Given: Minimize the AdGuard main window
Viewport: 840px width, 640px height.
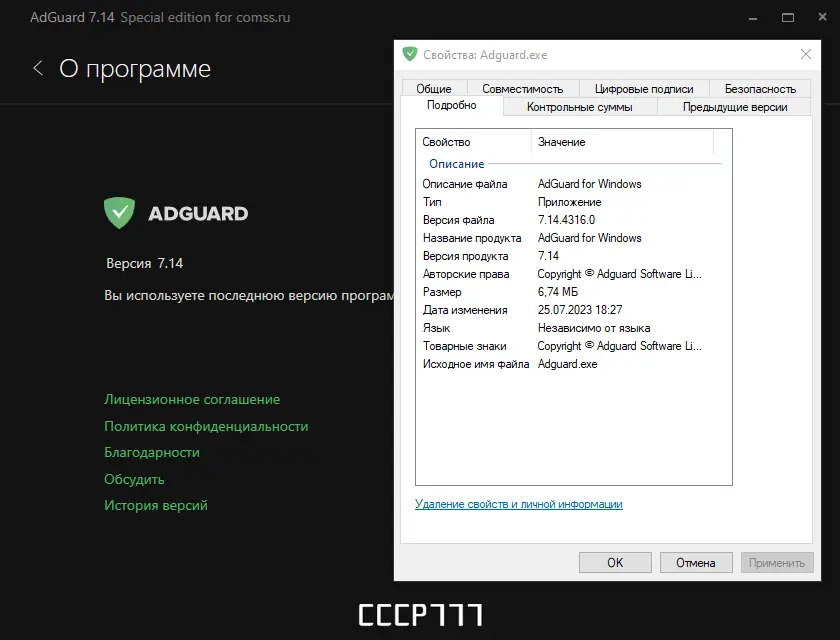Looking at the screenshot, I should click(x=753, y=18).
